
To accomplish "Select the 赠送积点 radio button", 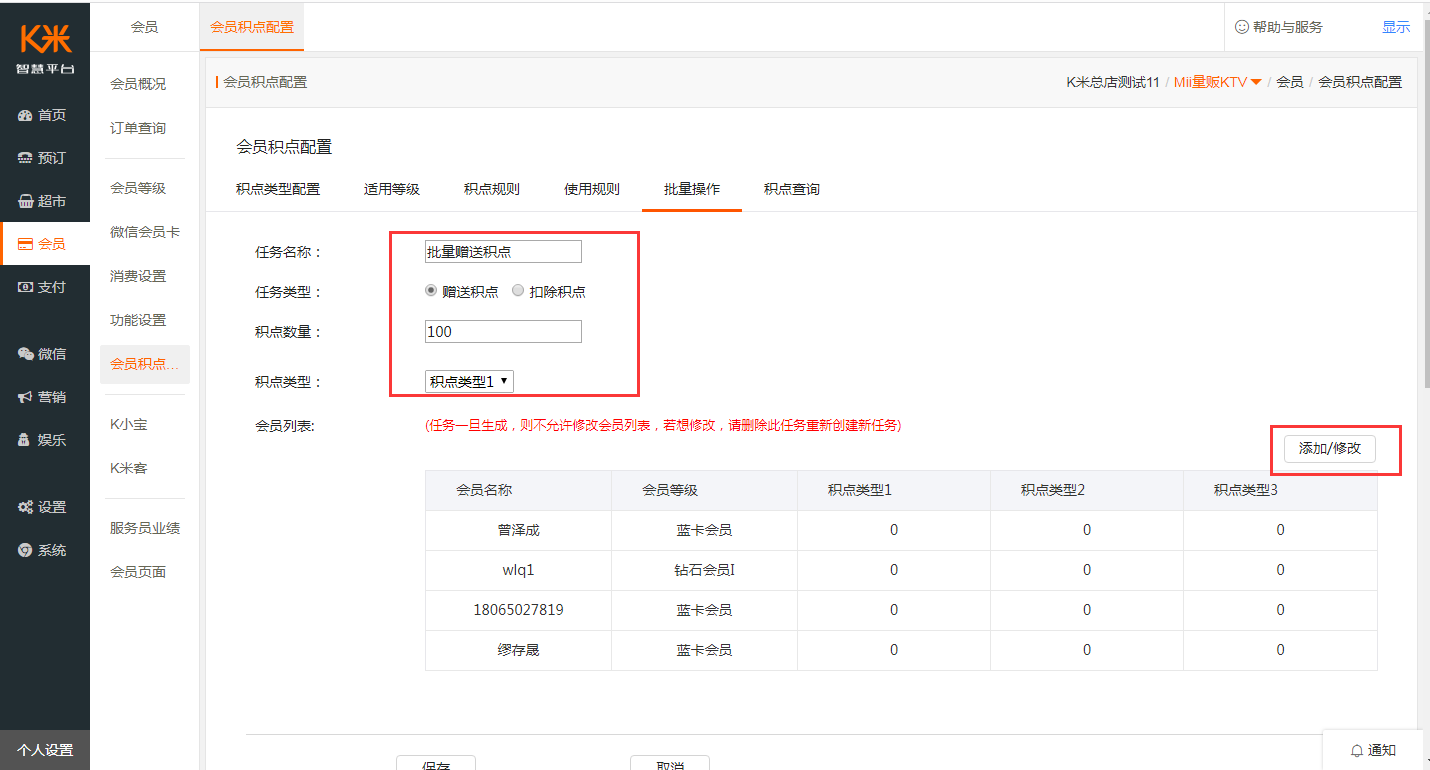I will [x=431, y=291].
